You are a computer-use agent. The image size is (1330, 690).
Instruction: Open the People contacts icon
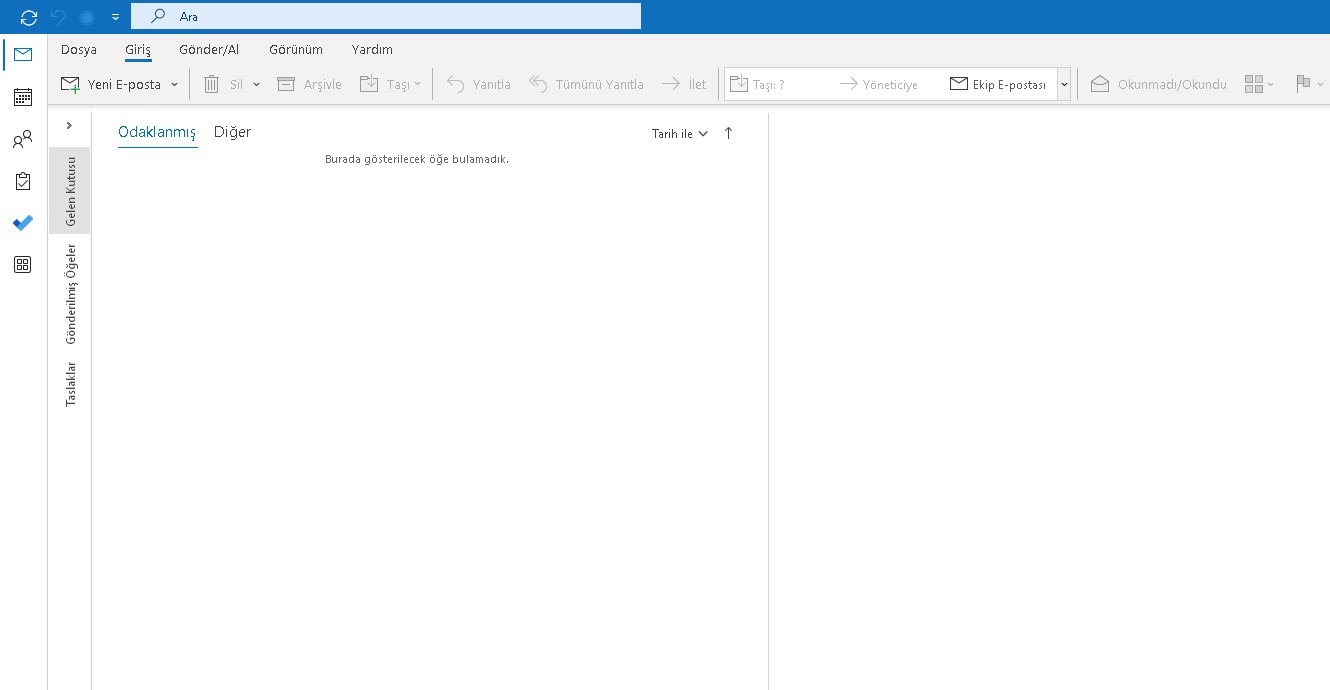[x=22, y=140]
